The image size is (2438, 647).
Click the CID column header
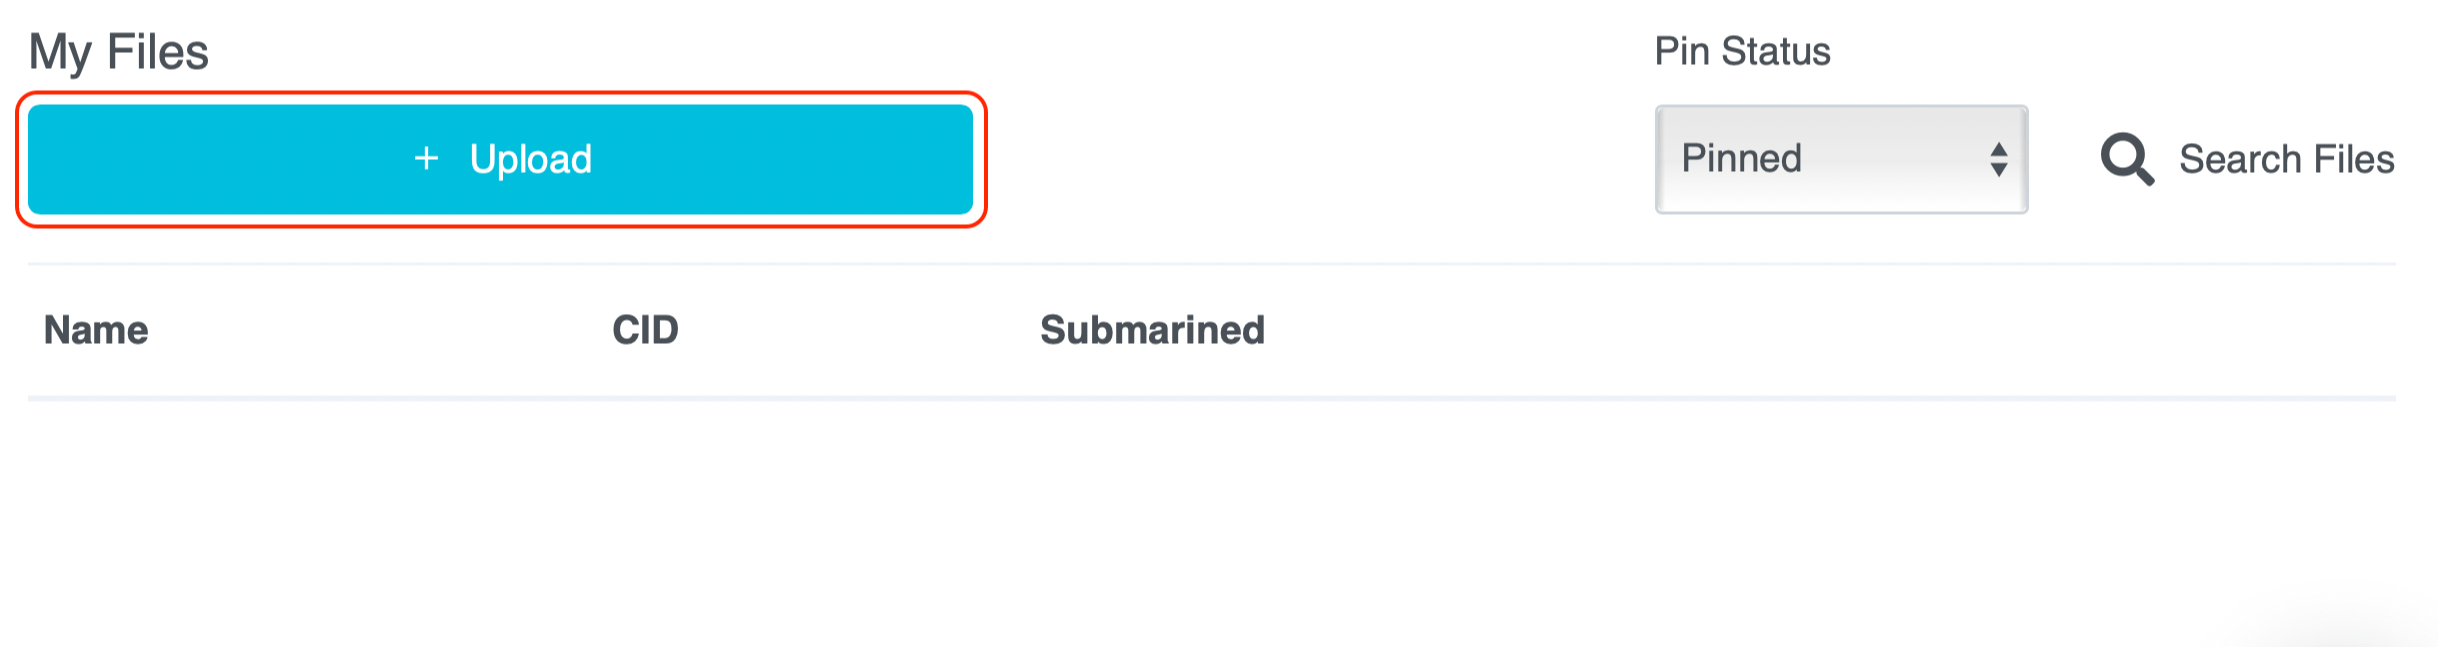click(x=645, y=330)
